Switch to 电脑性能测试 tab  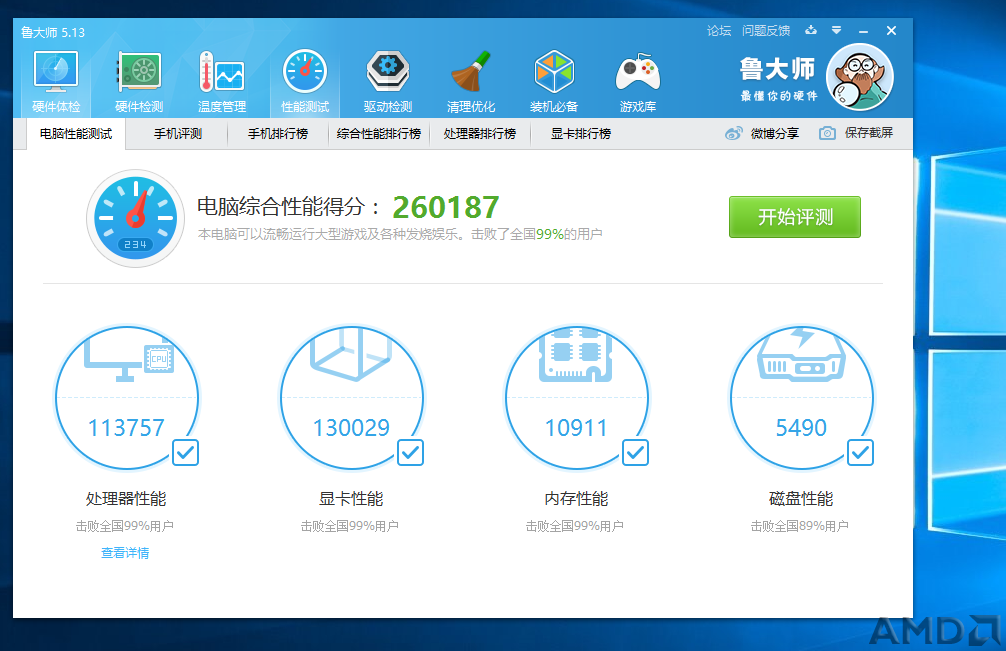(x=76, y=133)
